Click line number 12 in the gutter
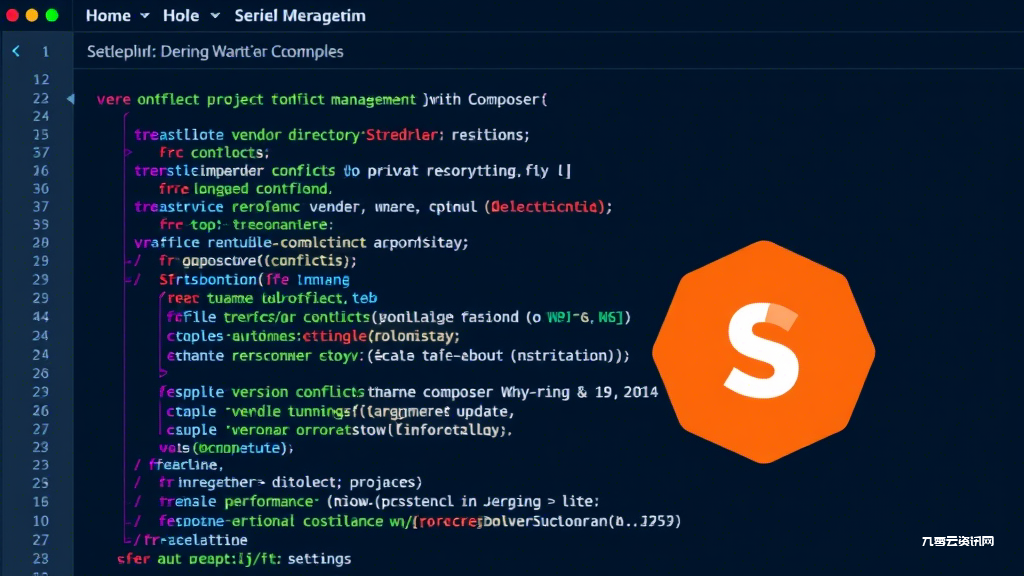This screenshot has width=1024, height=576. pos(41,80)
